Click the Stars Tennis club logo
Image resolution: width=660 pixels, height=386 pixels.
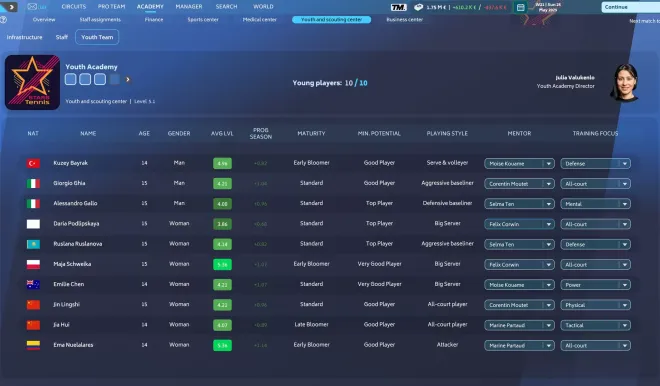(x=32, y=83)
